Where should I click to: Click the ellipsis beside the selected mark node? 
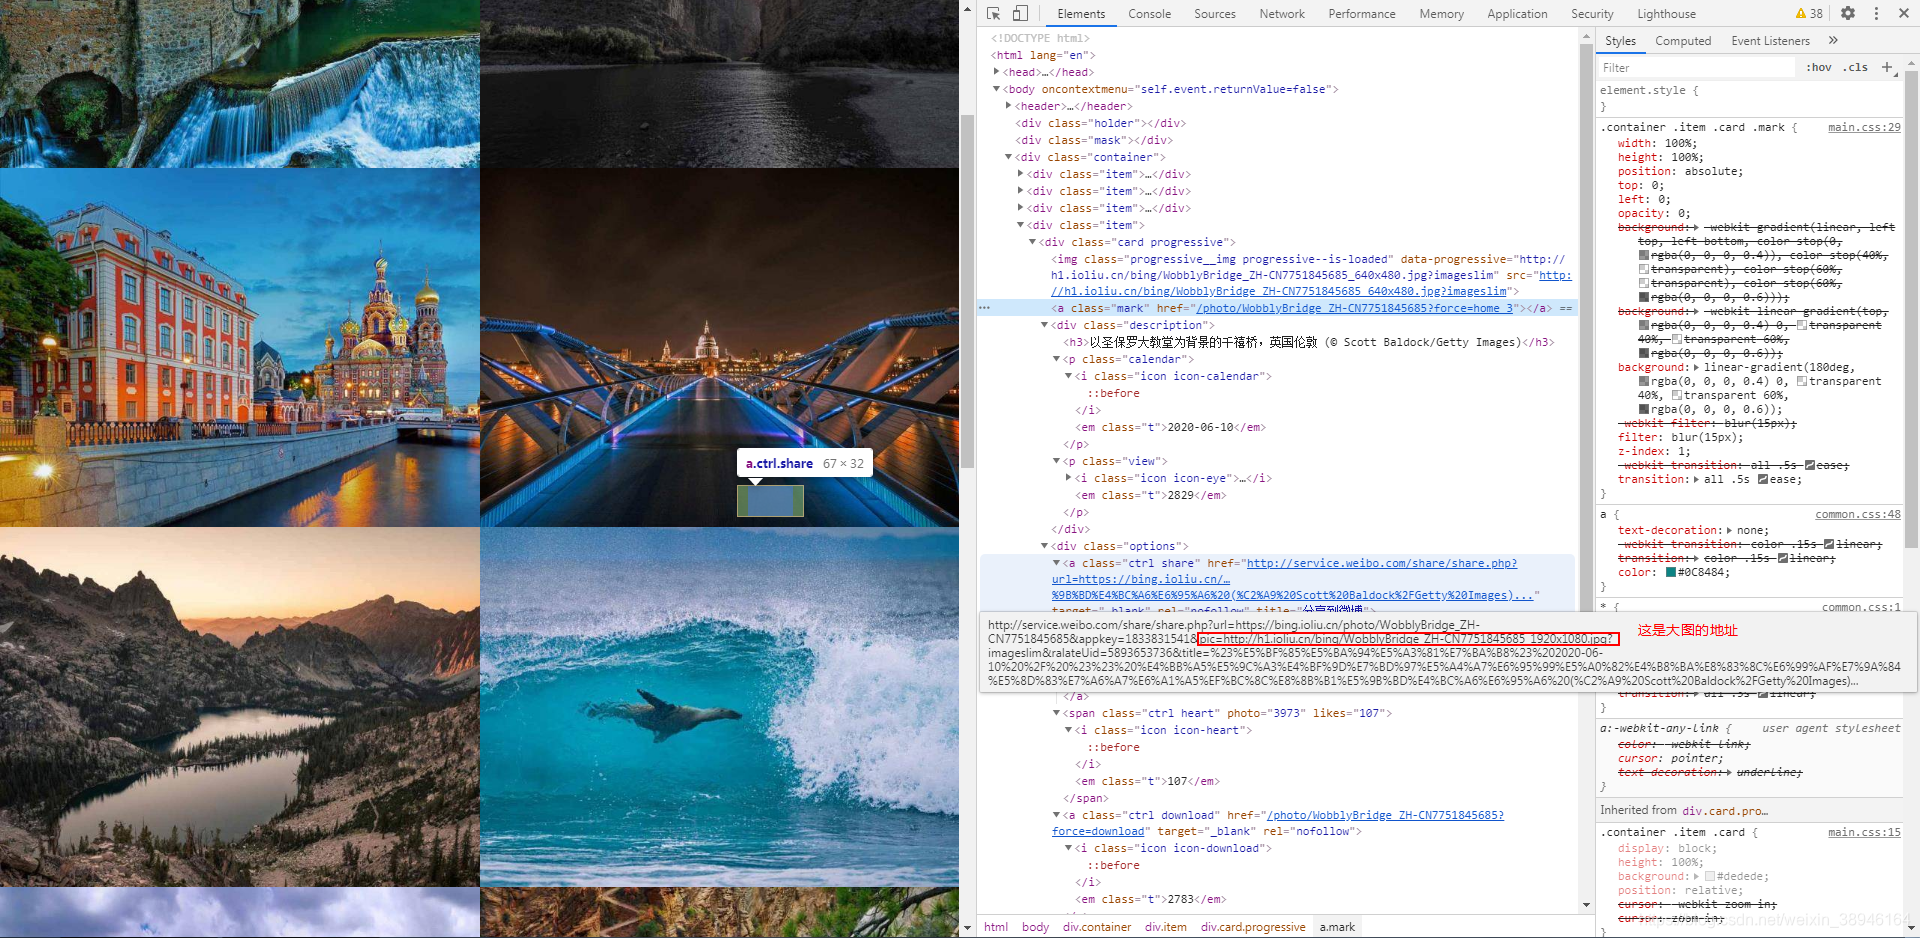(984, 308)
